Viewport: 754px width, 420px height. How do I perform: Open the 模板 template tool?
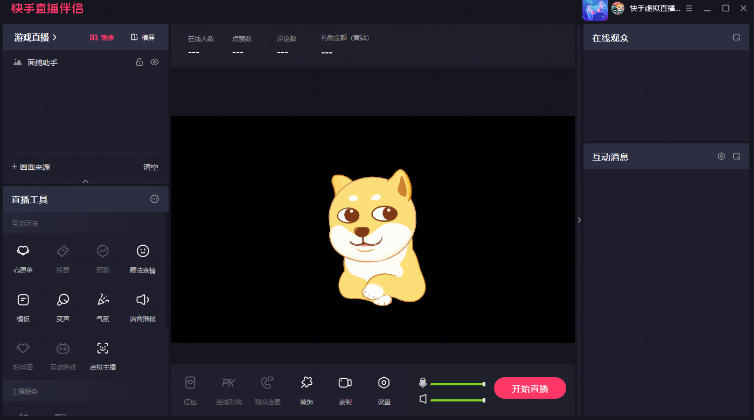(24, 303)
